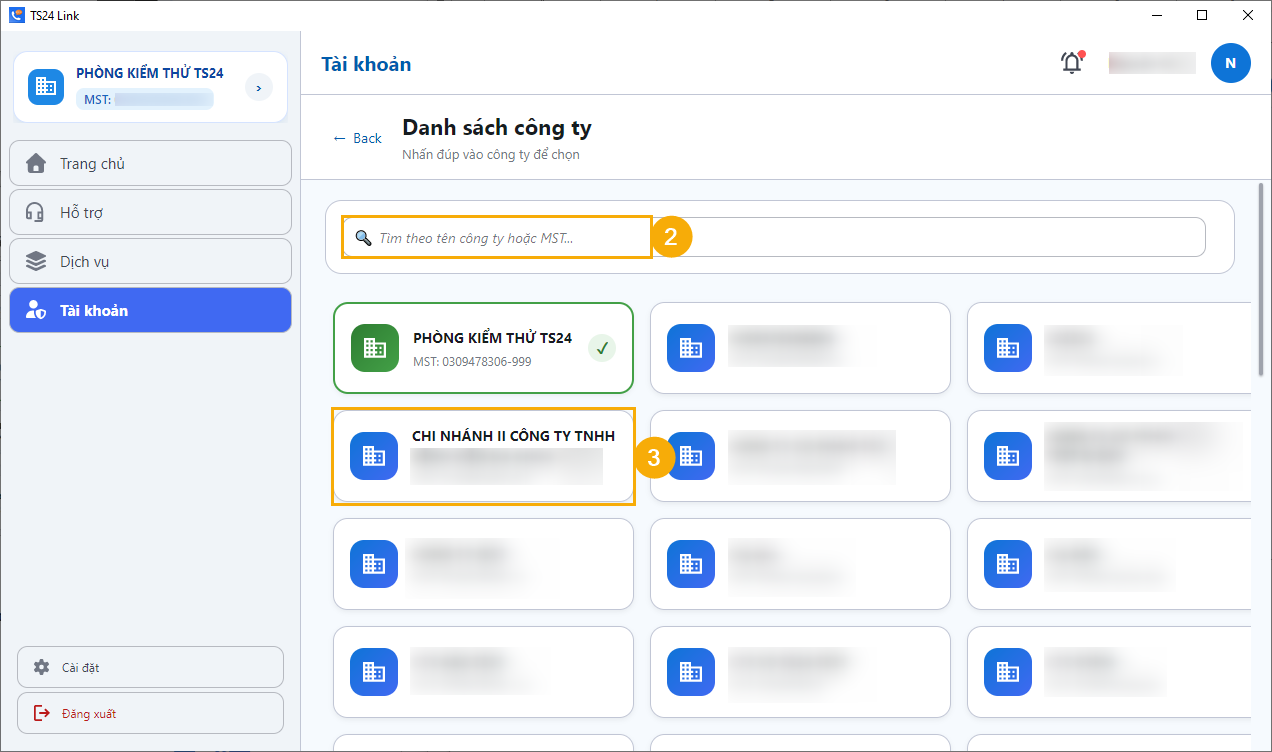Go Back from company list
1272x752 pixels.
click(357, 138)
